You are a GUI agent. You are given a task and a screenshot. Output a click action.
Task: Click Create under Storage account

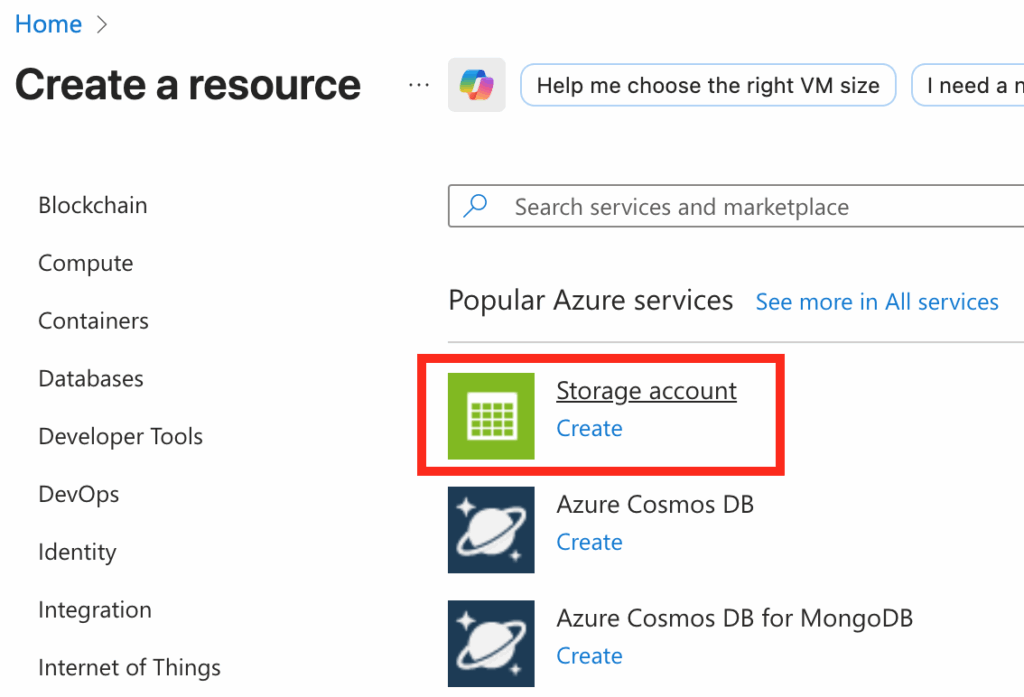pos(589,428)
